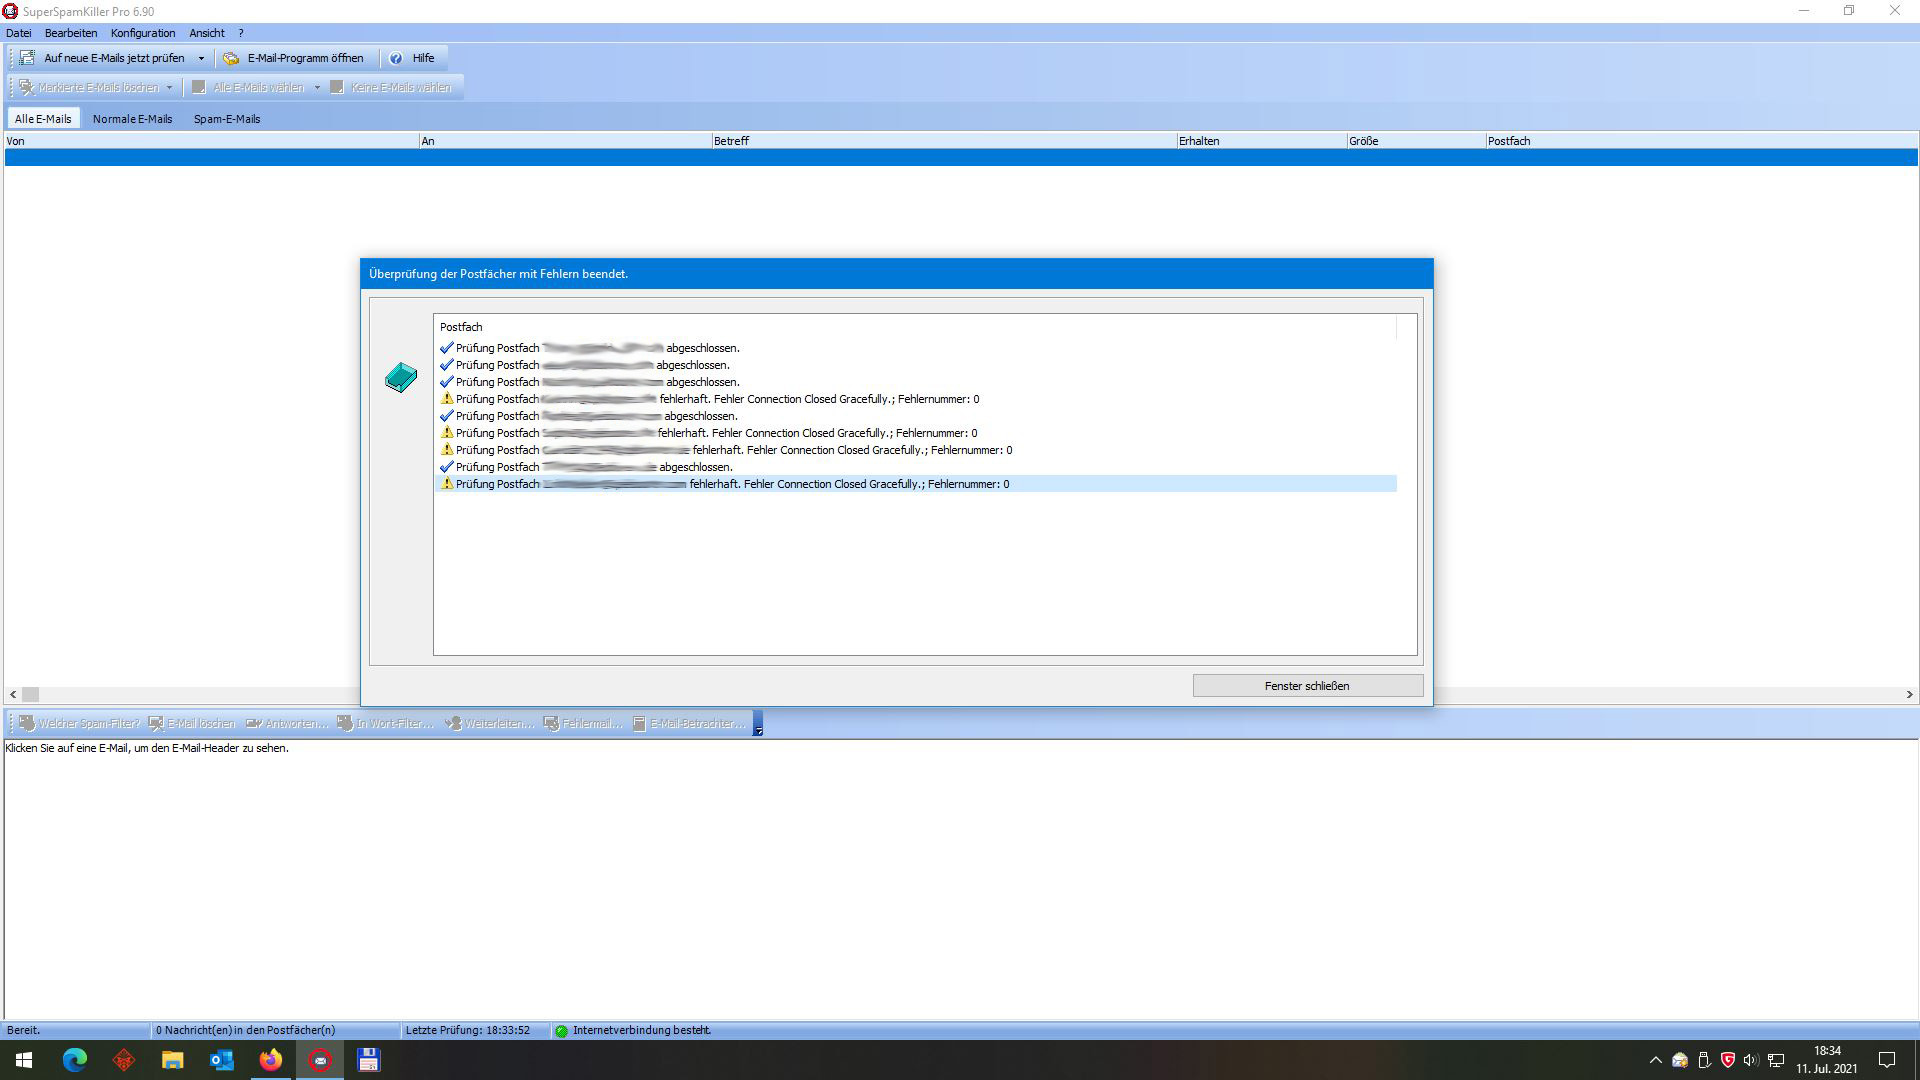
Task: Open the Konfiguration menu
Action: [x=143, y=33]
